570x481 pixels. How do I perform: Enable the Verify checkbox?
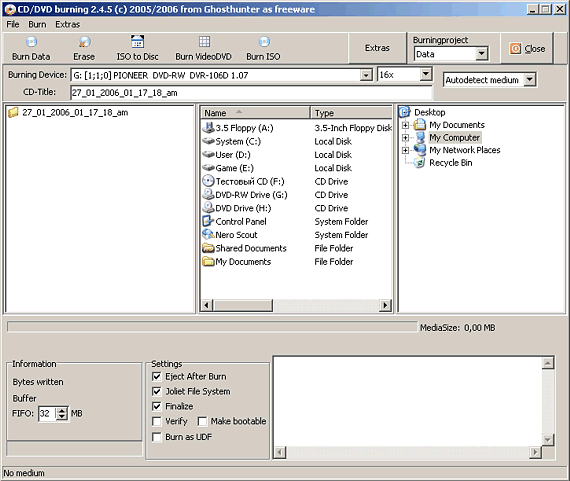(157, 421)
